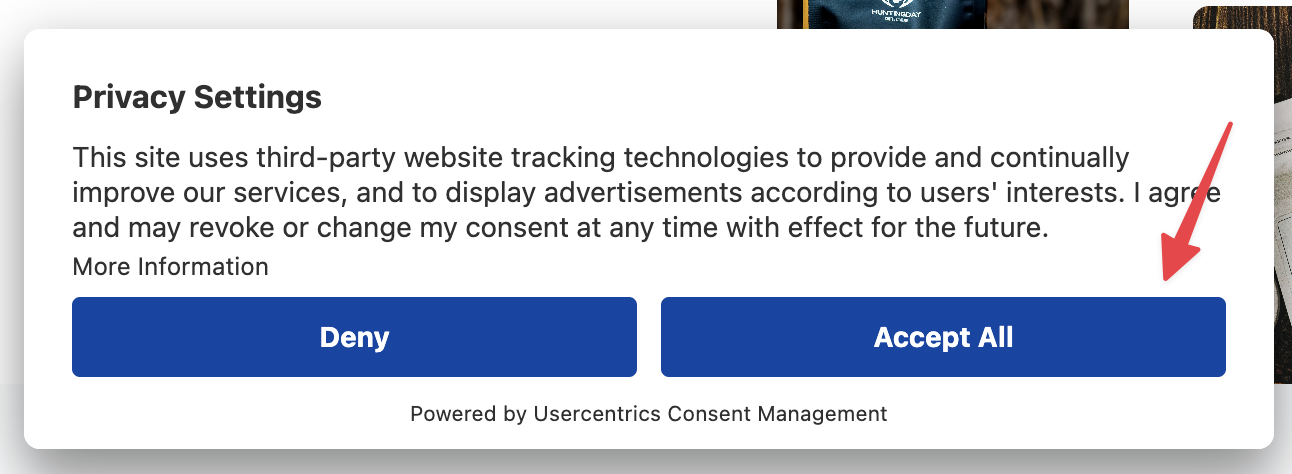Open the More Information link

[x=170, y=267]
